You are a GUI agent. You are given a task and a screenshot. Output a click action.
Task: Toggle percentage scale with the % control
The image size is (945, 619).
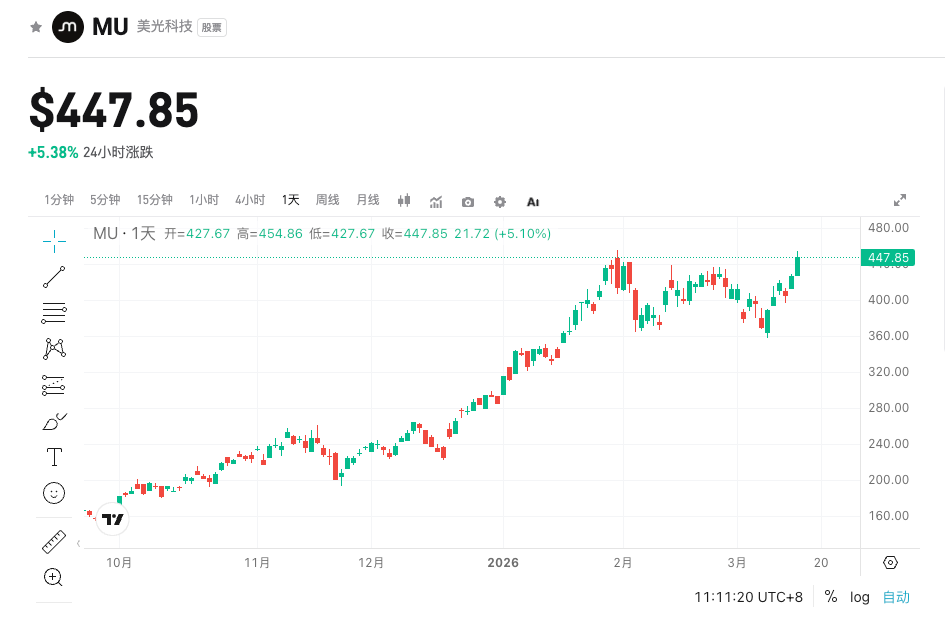point(830,597)
